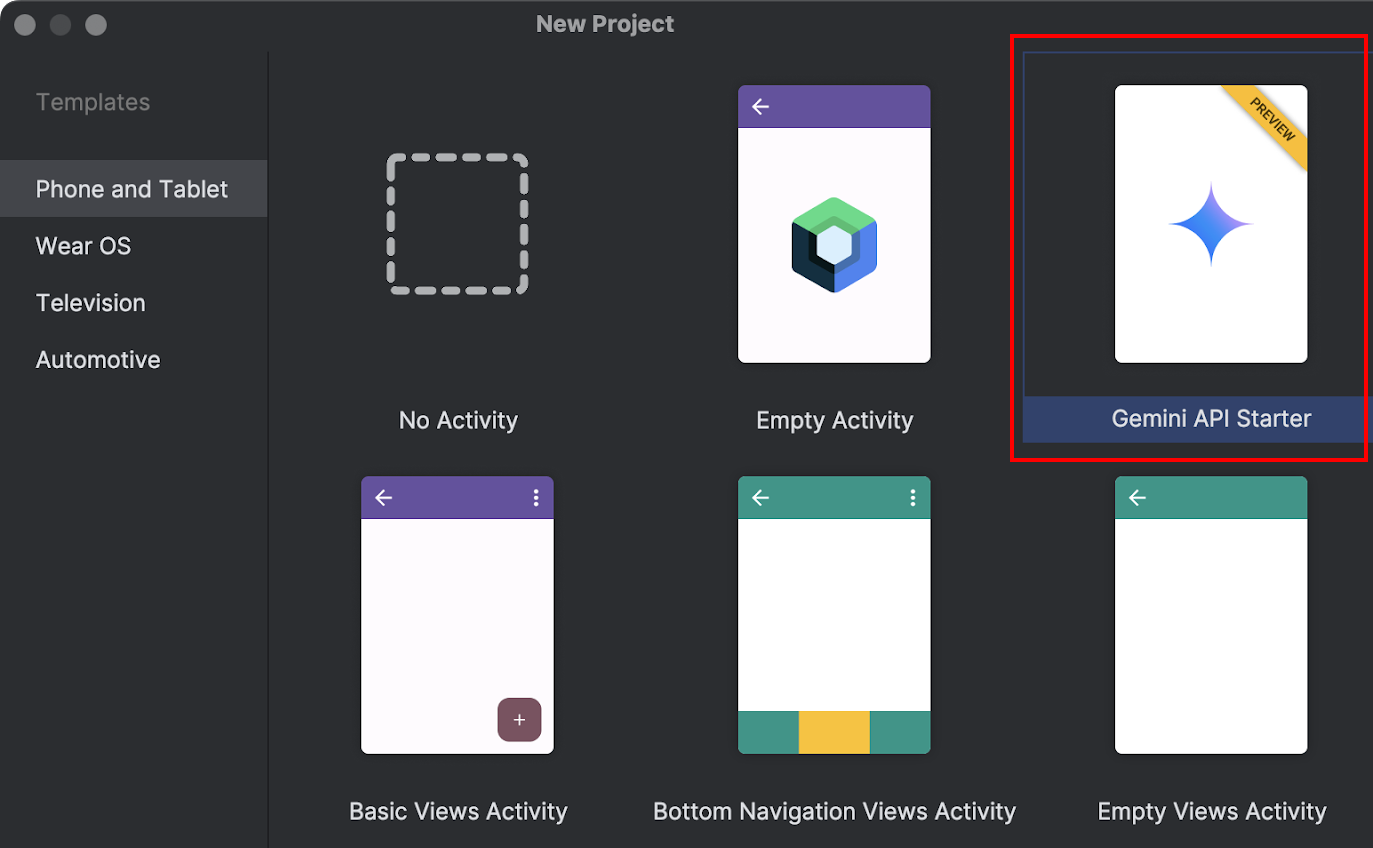Open the Automotive templates category

(x=97, y=359)
